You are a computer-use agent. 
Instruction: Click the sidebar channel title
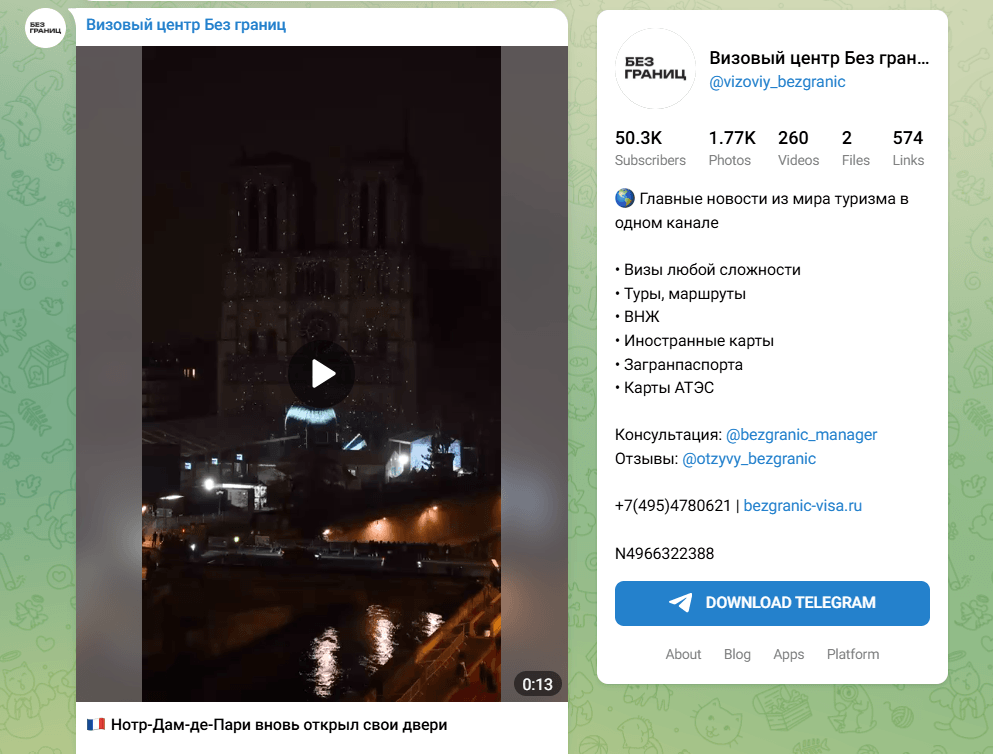[819, 58]
